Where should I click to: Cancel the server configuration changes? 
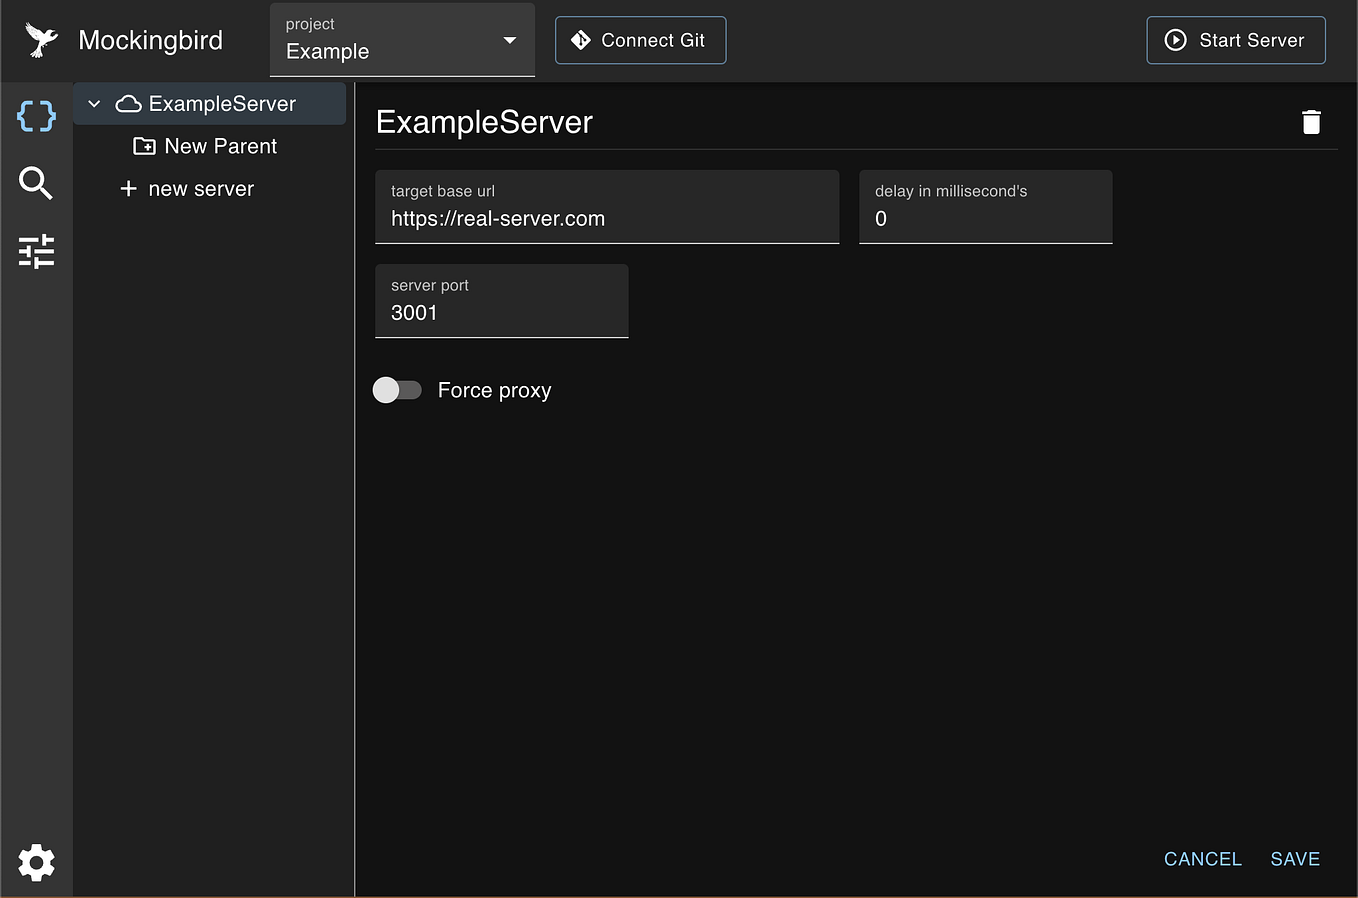[x=1202, y=858]
